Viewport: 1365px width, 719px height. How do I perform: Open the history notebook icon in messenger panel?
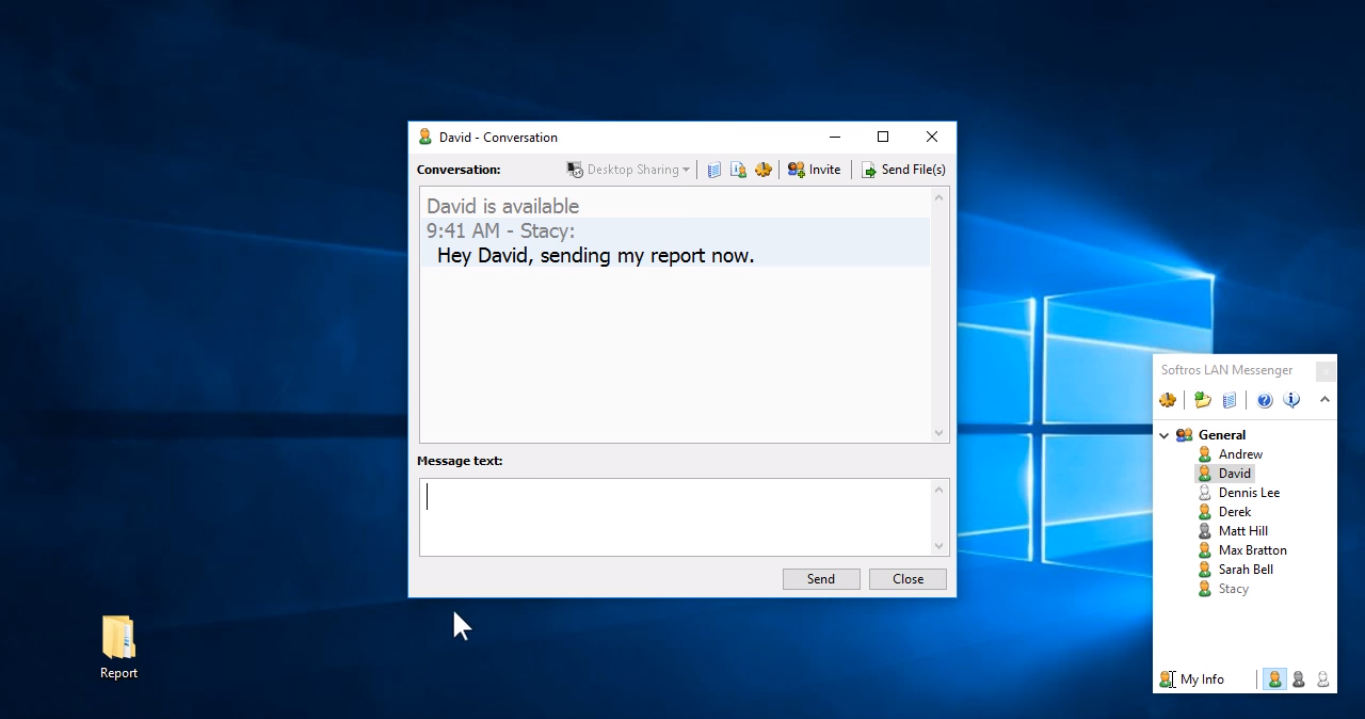point(1229,400)
